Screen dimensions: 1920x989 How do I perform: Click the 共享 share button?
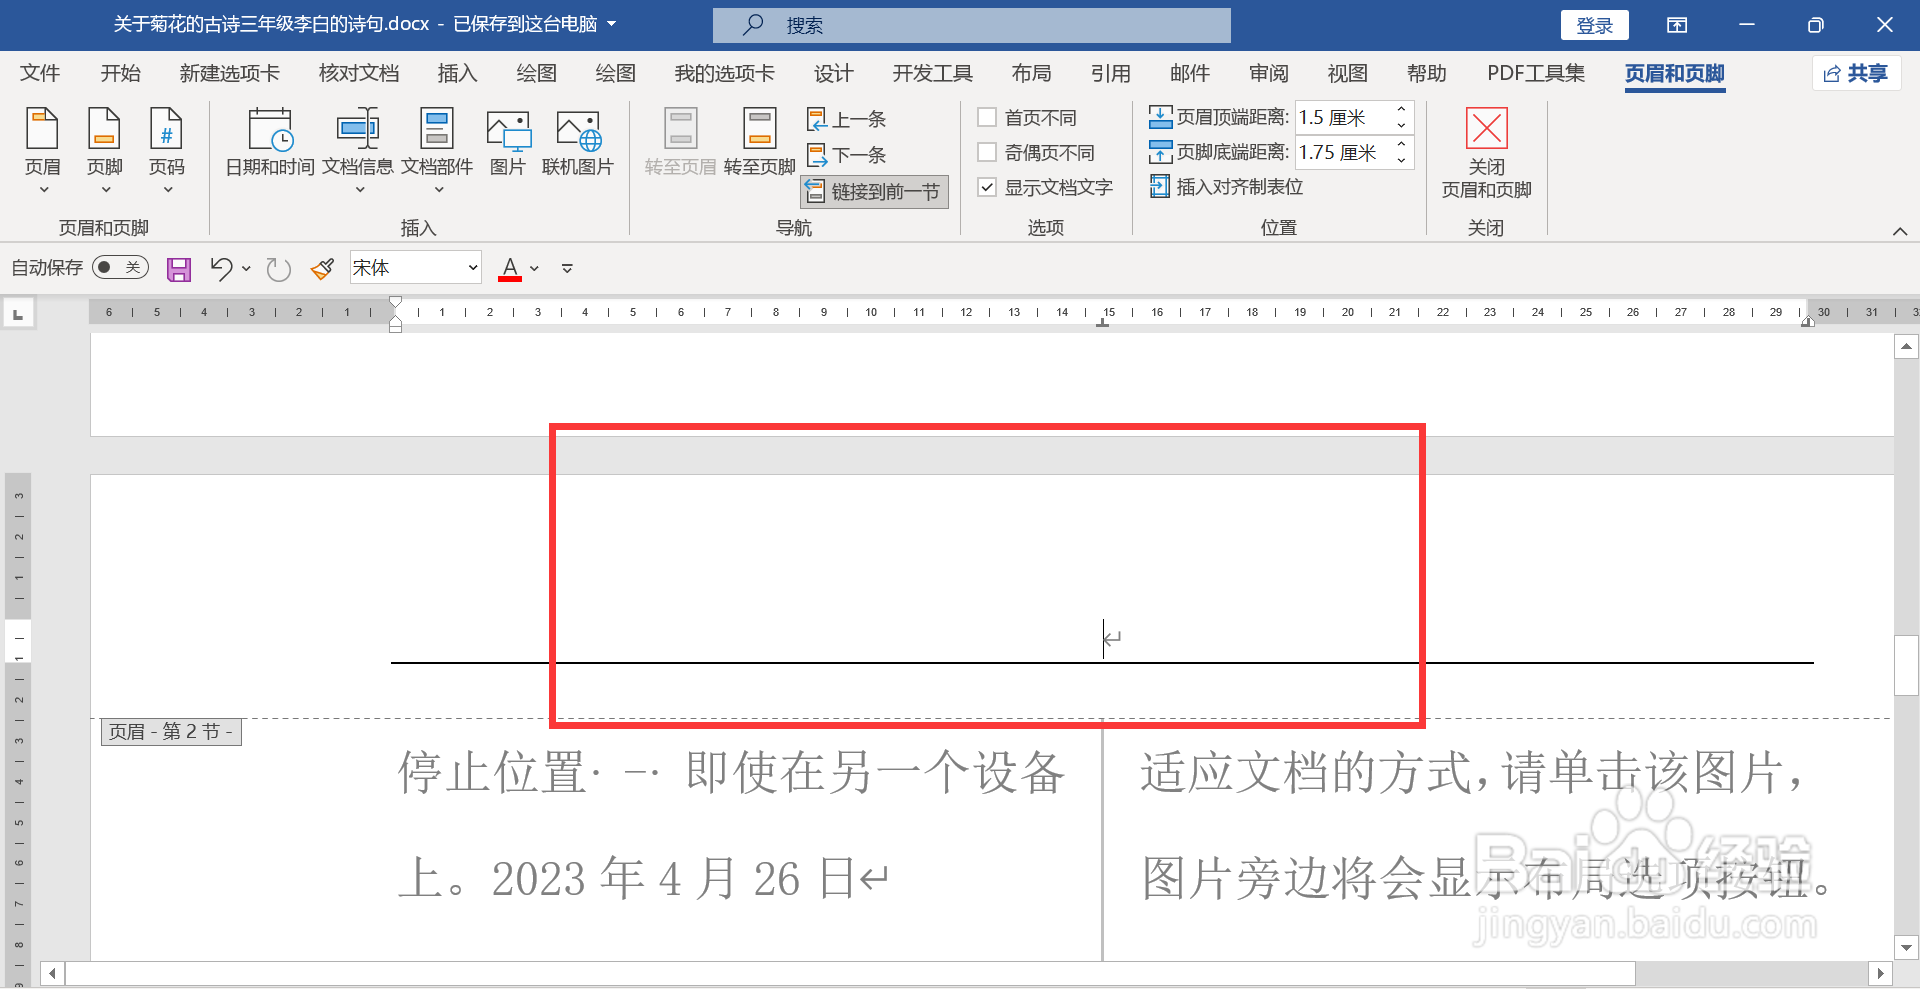[1856, 73]
